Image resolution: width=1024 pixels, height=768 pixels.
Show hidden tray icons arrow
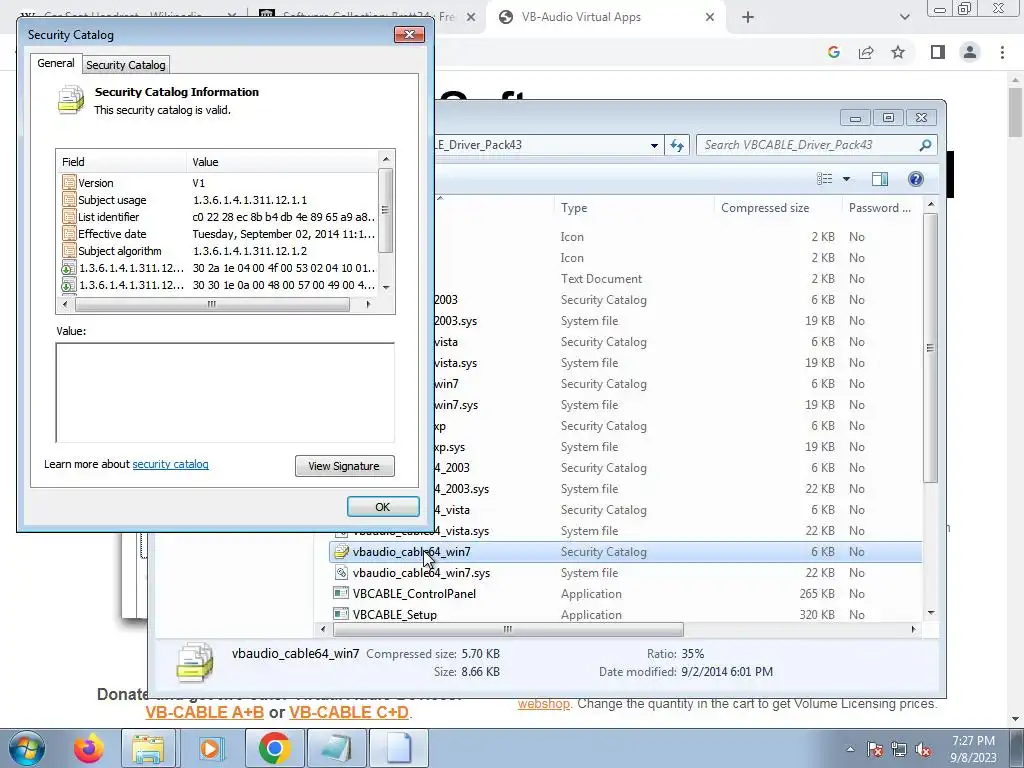click(850, 749)
